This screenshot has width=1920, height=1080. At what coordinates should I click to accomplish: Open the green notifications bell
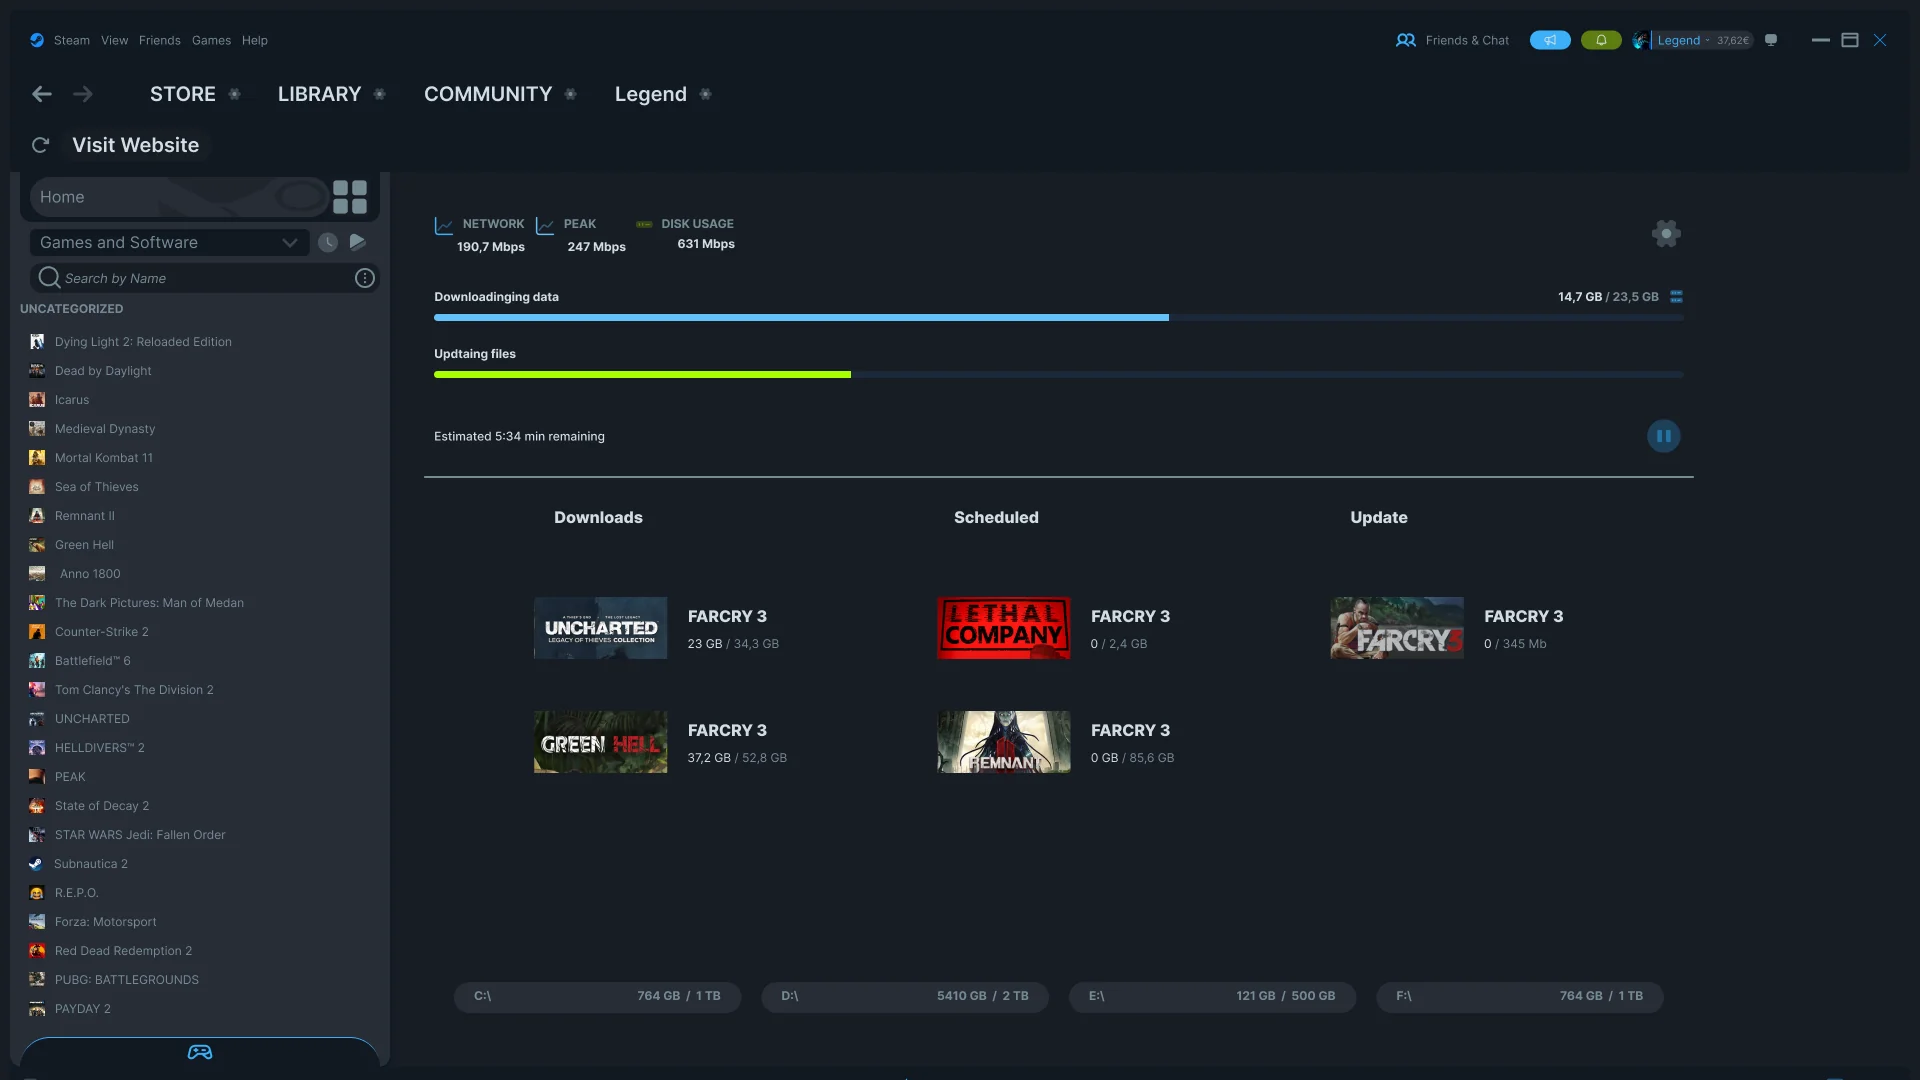(1601, 40)
